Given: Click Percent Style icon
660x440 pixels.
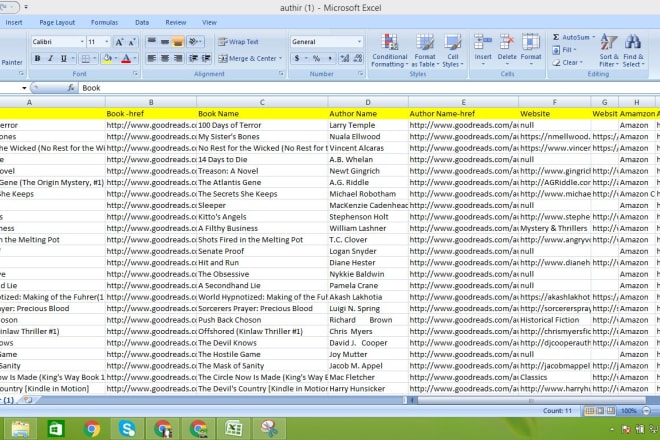Looking at the screenshot, I should [316, 59].
